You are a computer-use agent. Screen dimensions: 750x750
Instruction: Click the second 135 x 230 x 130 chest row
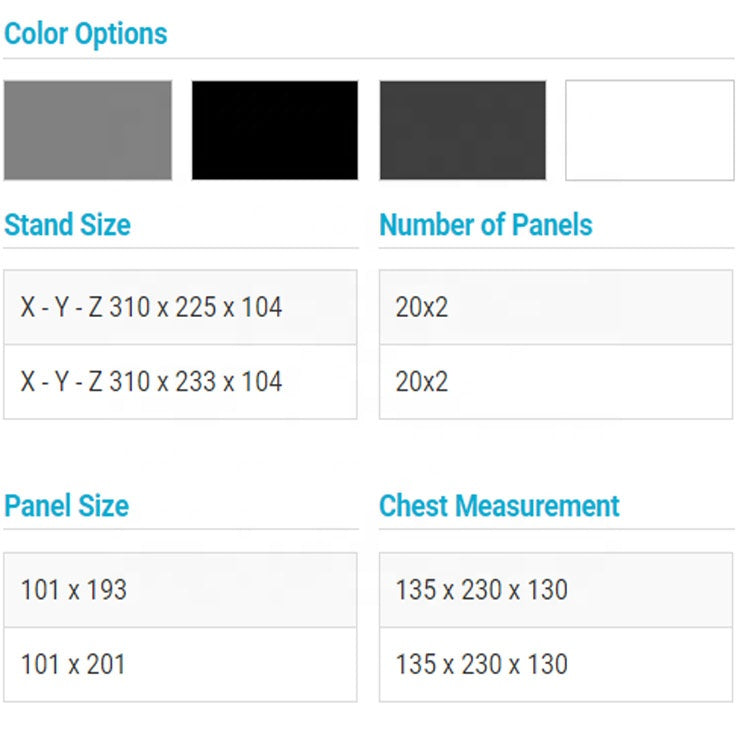tap(555, 664)
